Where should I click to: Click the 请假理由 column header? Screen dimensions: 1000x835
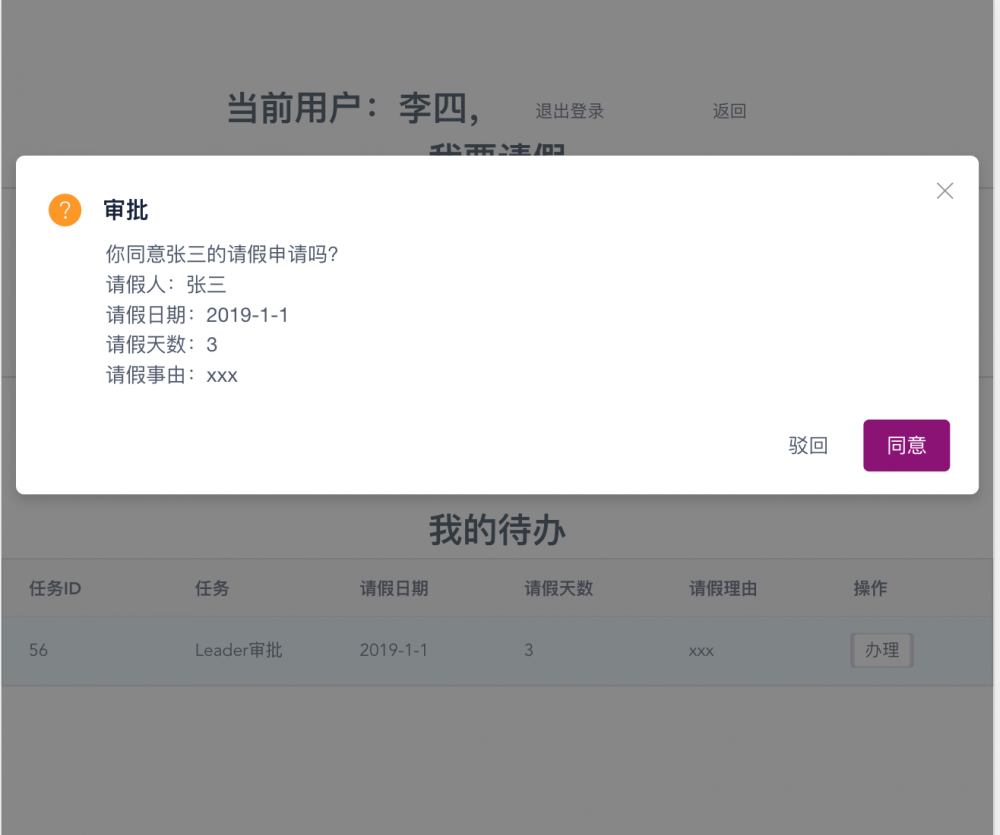click(x=723, y=589)
